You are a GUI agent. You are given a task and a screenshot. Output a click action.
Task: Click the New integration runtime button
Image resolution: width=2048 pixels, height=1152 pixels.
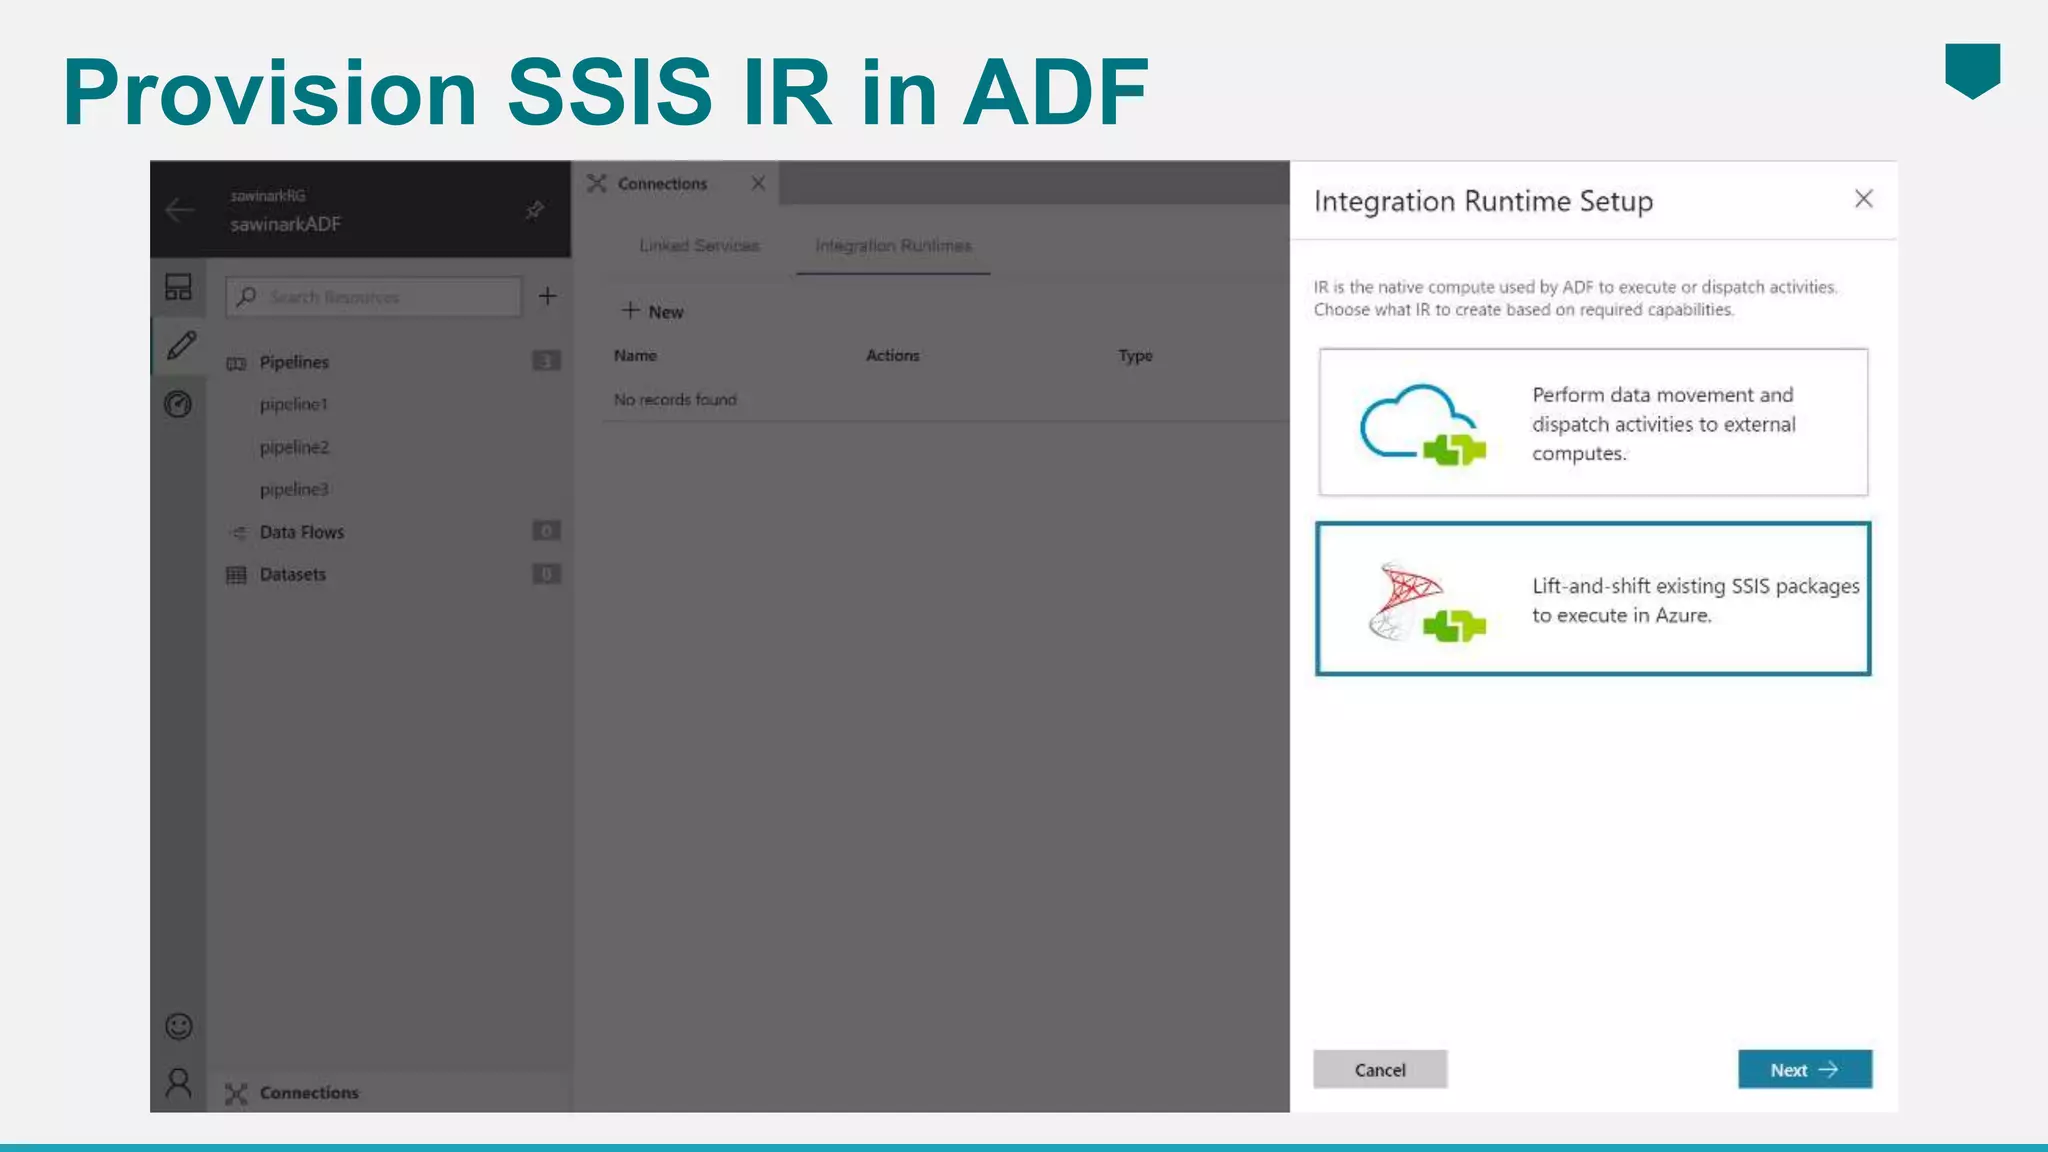[652, 311]
